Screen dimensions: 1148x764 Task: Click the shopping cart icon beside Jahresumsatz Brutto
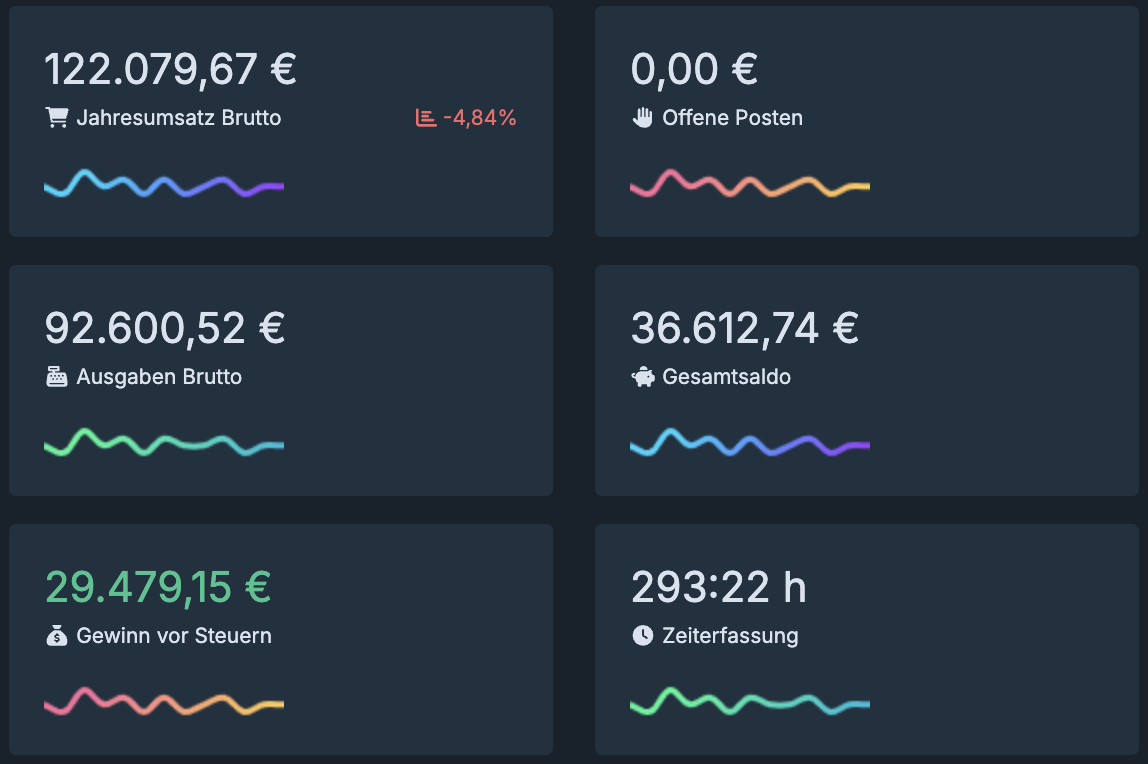(57, 117)
